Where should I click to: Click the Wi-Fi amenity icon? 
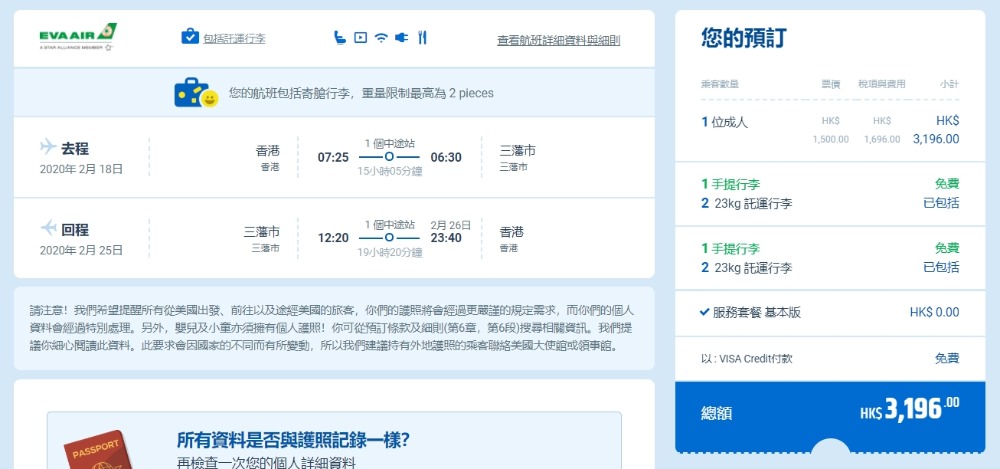click(381, 38)
